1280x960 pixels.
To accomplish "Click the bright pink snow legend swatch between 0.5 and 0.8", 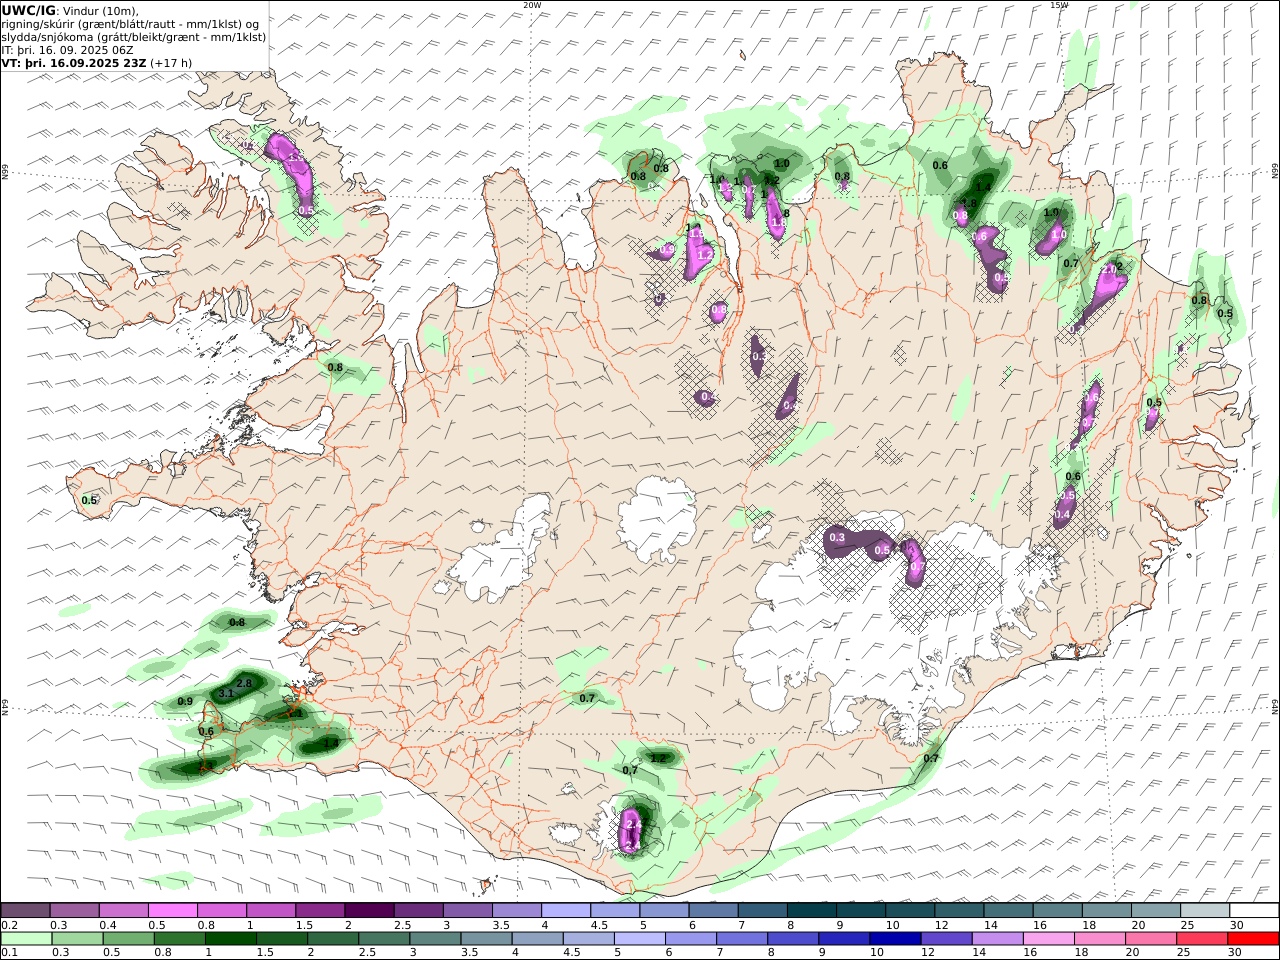I will click(x=173, y=910).
